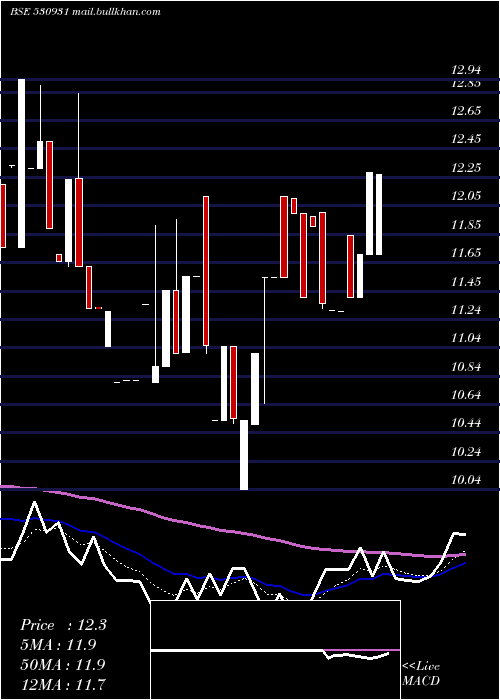Select the 11.85 price axis label
The height and width of the screenshot is (700, 500).
(466, 225)
